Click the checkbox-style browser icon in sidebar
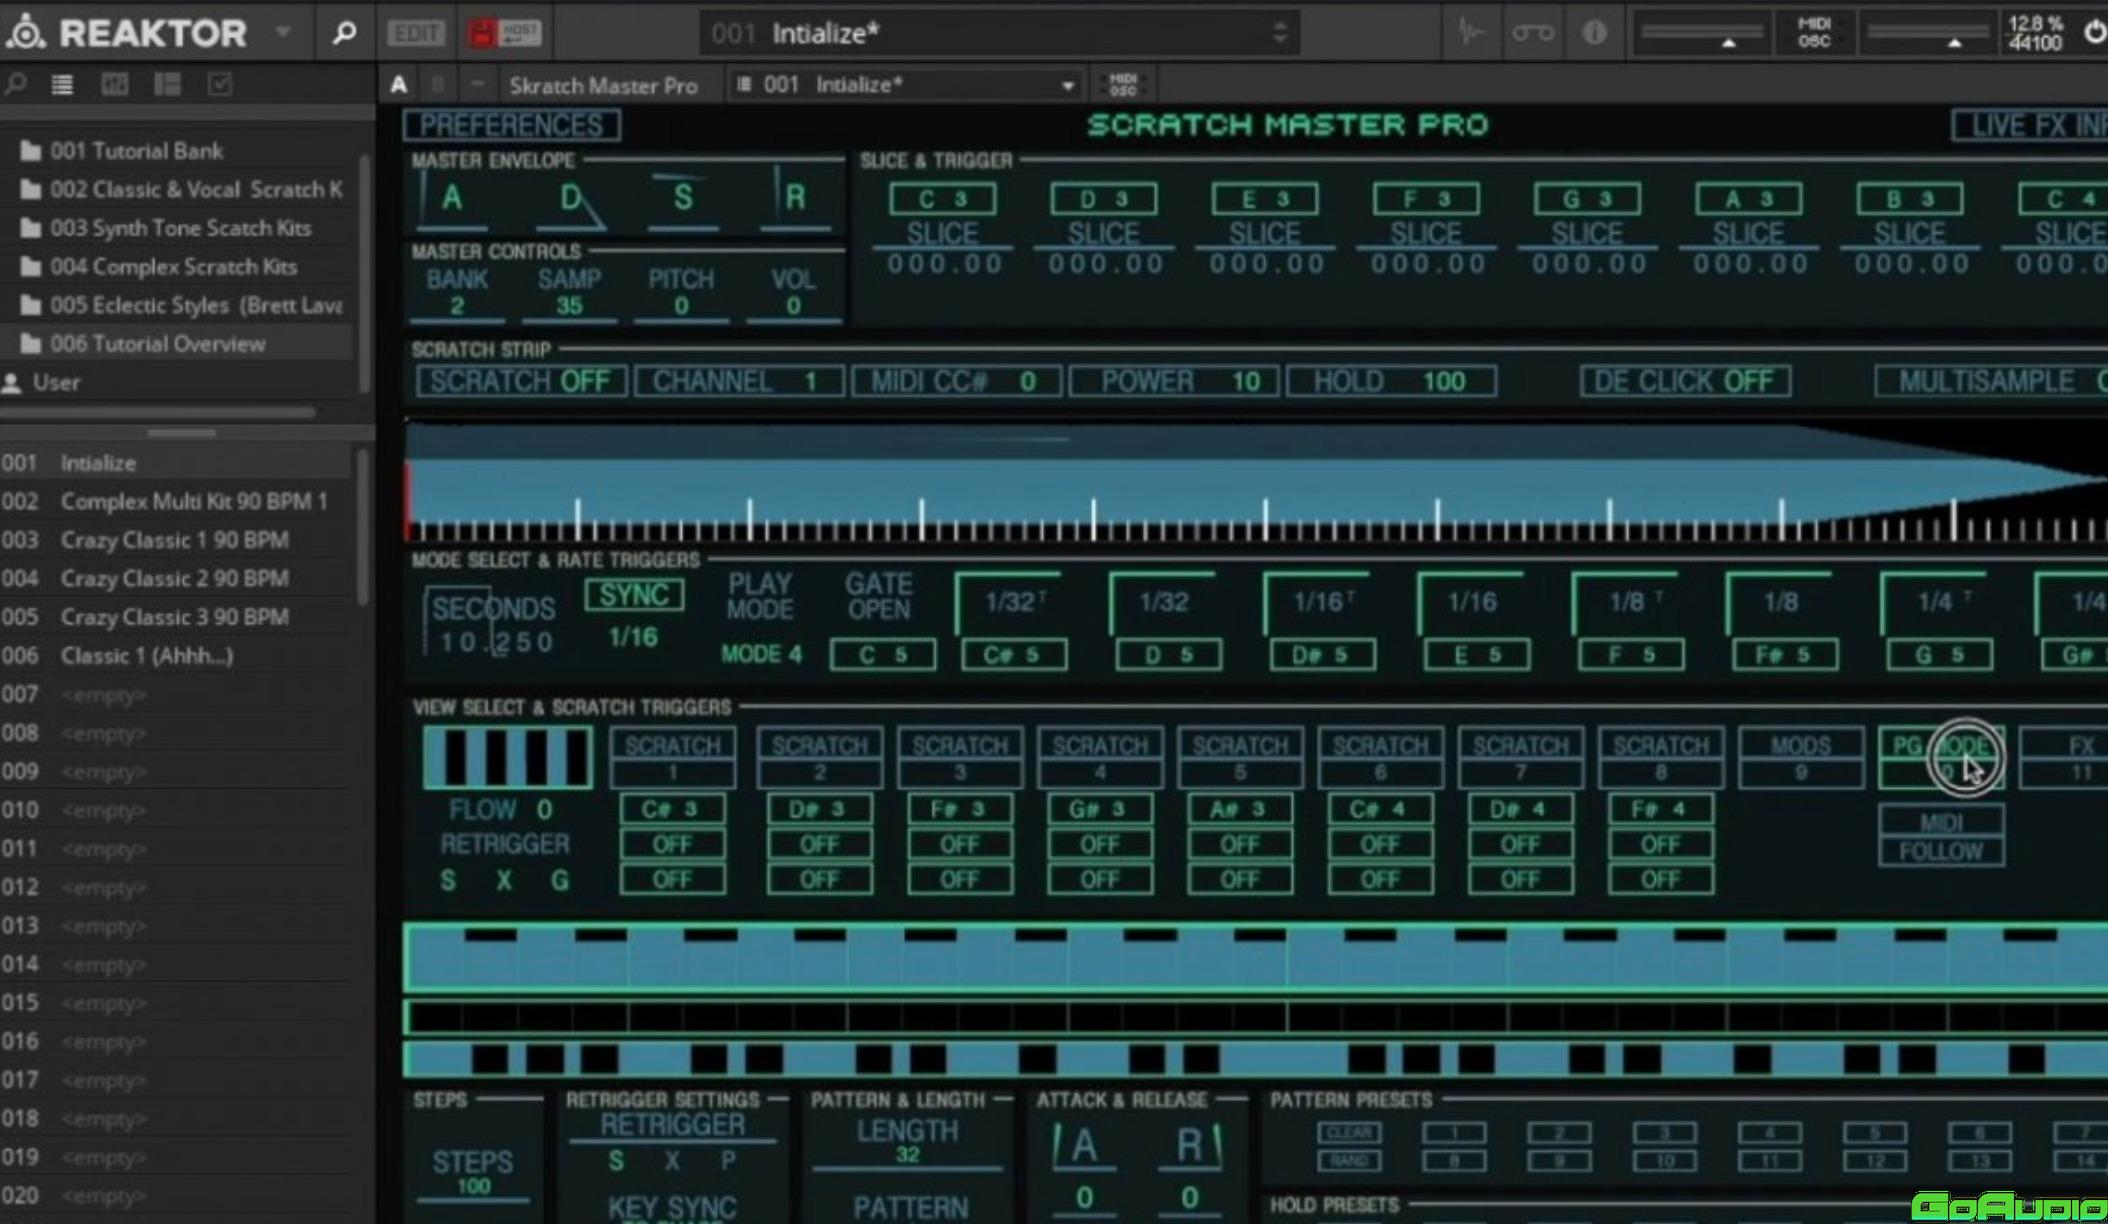The height and width of the screenshot is (1224, 2108). pyautogui.click(x=220, y=85)
